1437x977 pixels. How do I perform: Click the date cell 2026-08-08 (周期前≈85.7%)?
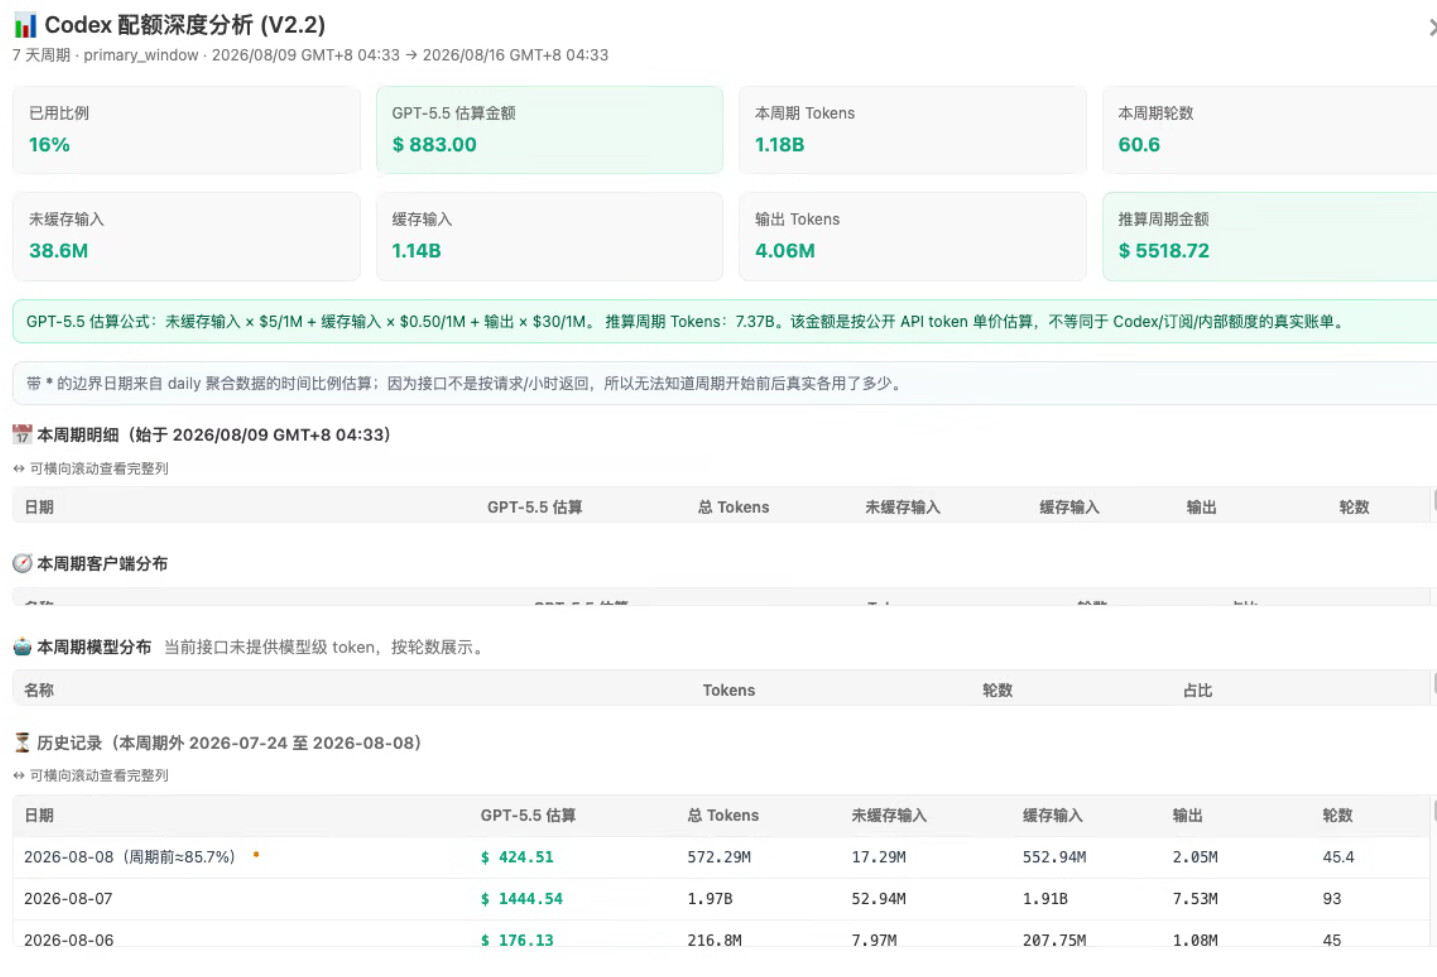pos(130,857)
